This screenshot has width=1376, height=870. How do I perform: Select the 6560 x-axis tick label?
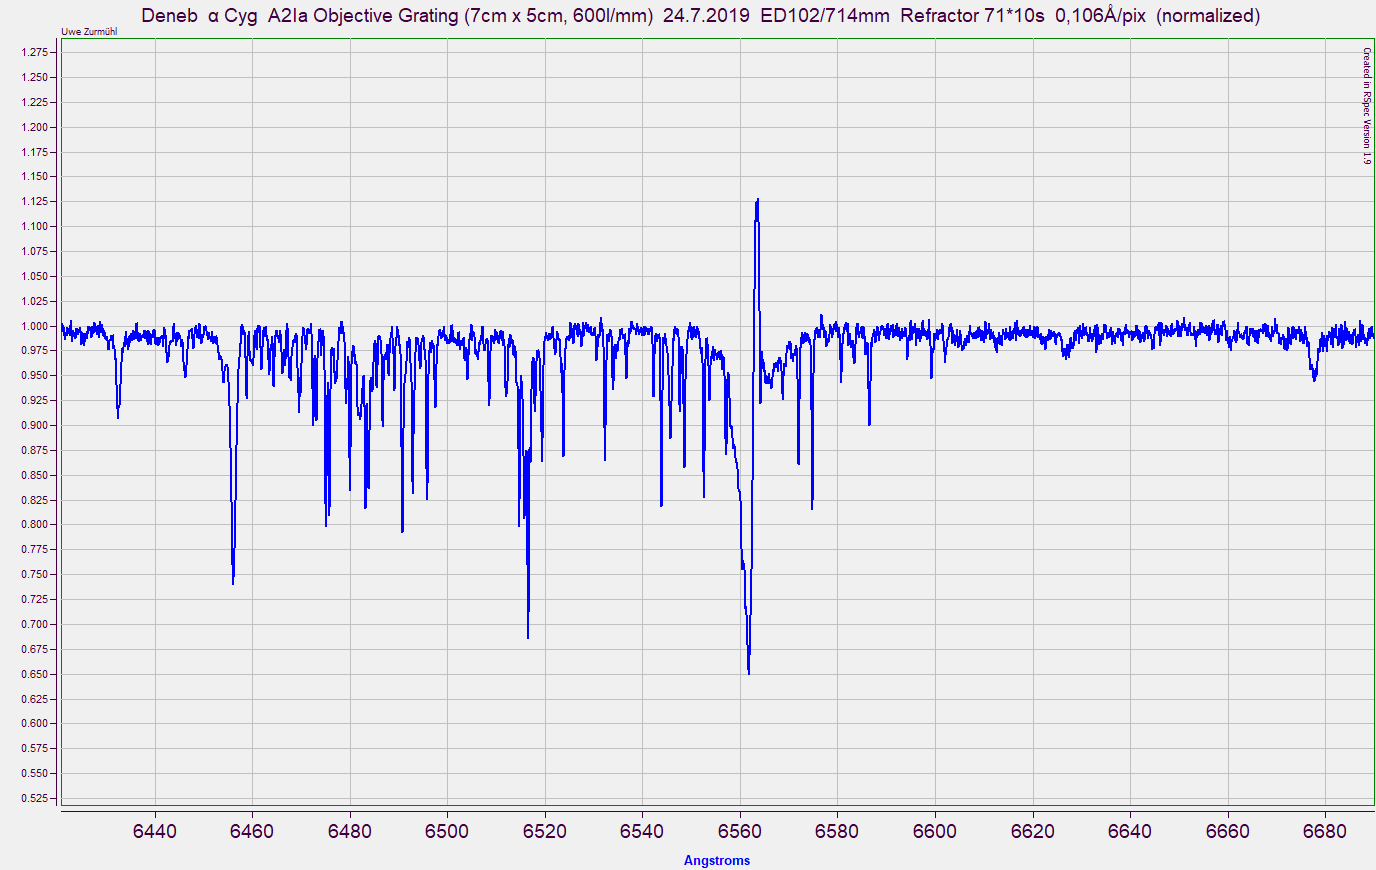coord(739,832)
